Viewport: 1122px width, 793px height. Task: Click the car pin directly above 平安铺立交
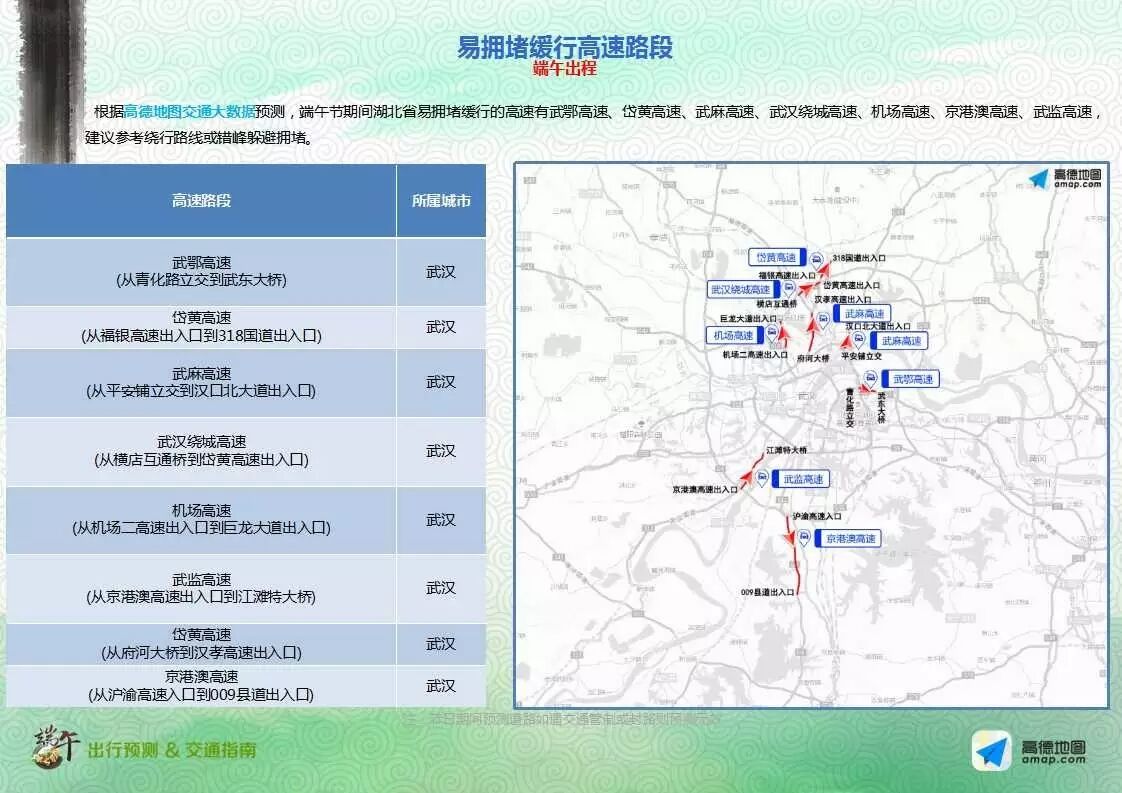click(859, 340)
